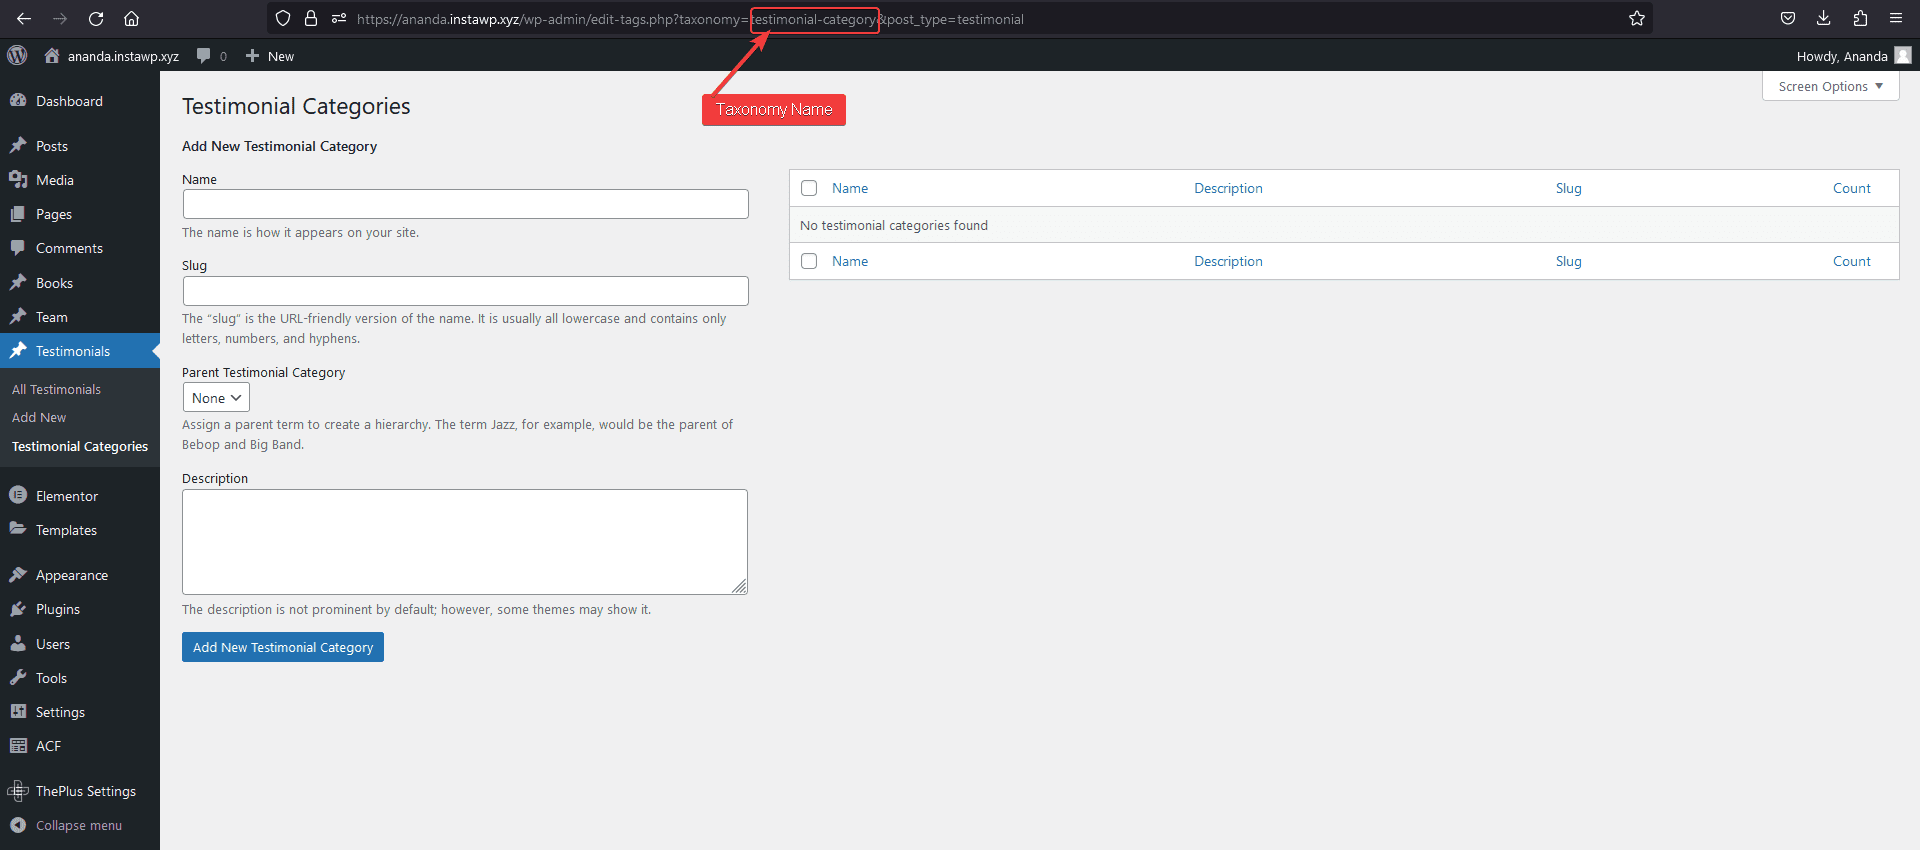Click the WordPress logo in the admin bar
The height and width of the screenshot is (850, 1920).
(18, 55)
